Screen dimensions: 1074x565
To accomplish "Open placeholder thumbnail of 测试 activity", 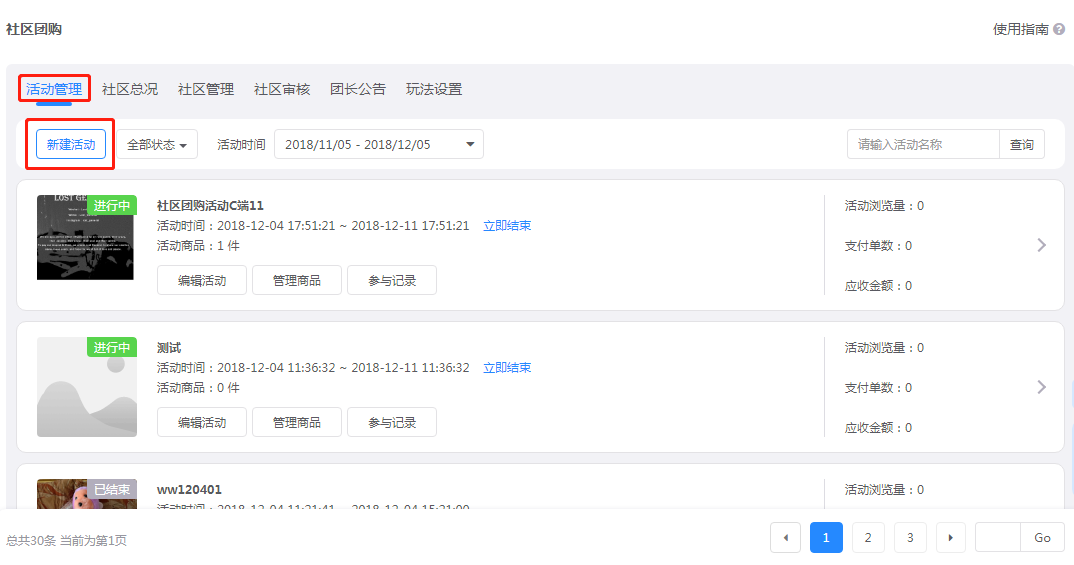I will click(x=87, y=387).
